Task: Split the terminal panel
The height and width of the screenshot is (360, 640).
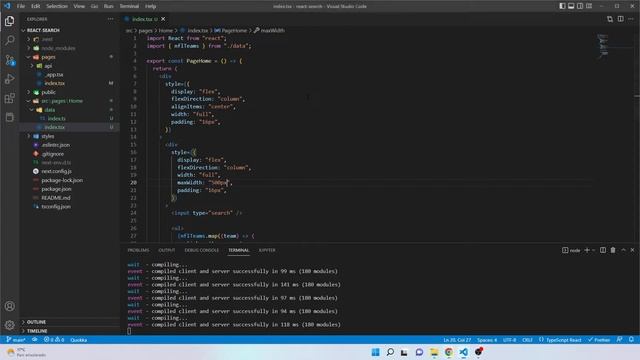Action: 603,250
